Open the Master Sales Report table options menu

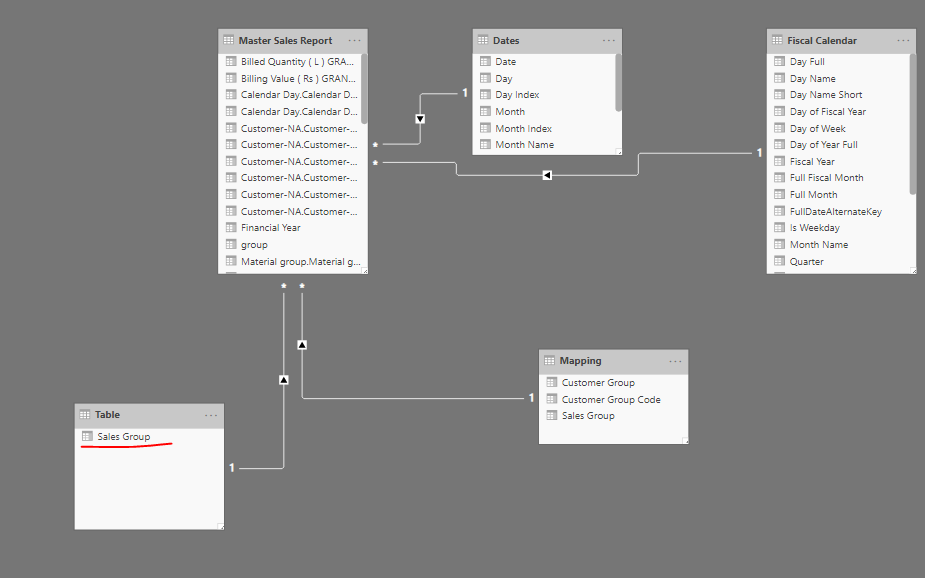click(355, 41)
